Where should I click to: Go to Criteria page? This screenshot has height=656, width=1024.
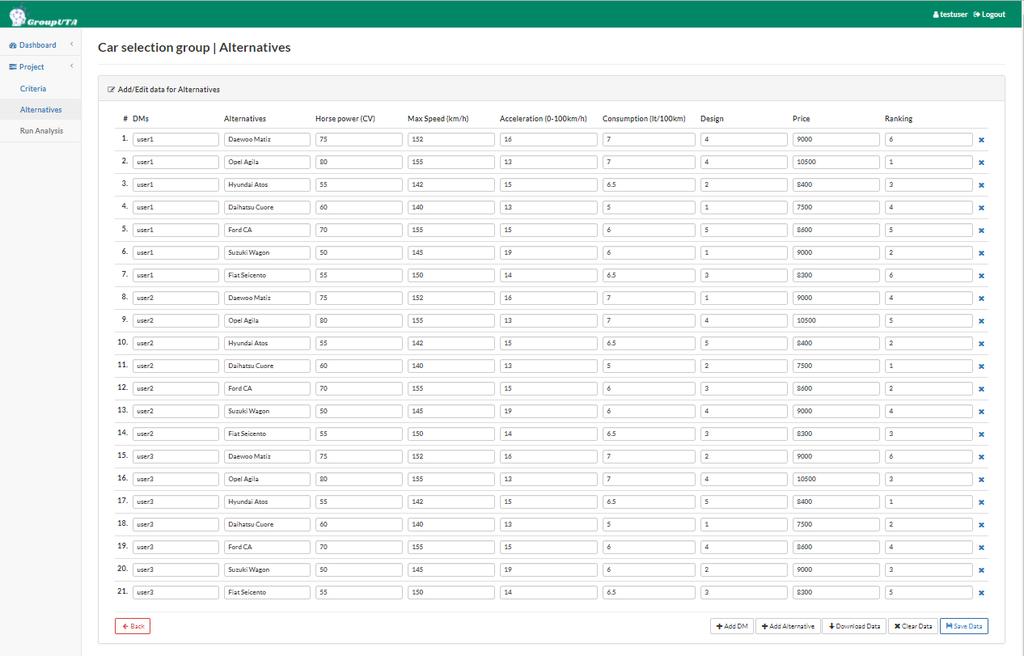coord(33,88)
